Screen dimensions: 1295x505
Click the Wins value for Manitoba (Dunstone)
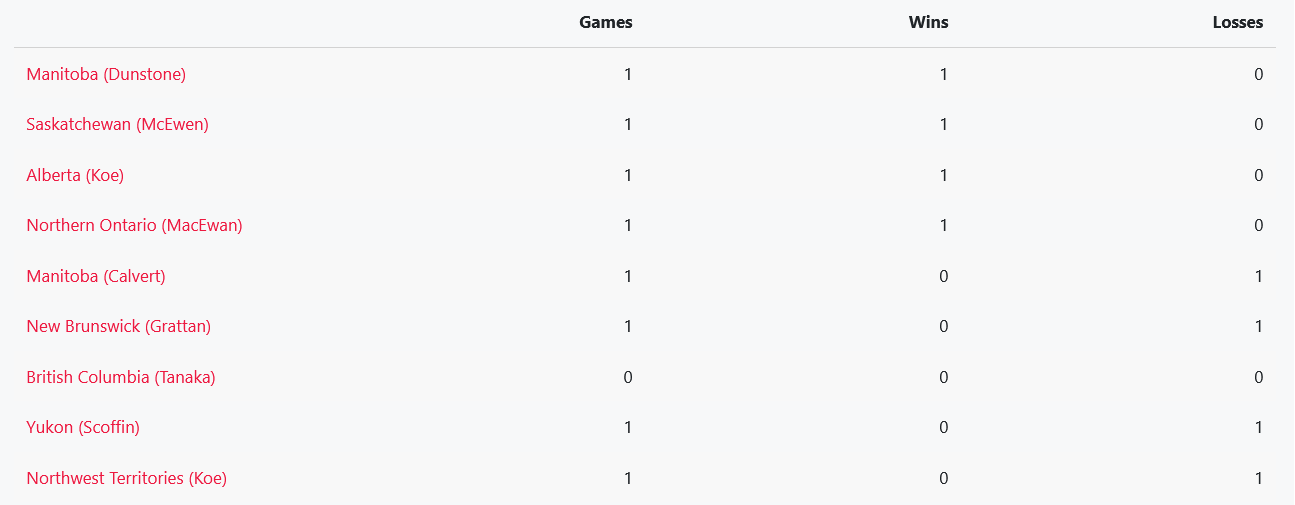point(943,74)
